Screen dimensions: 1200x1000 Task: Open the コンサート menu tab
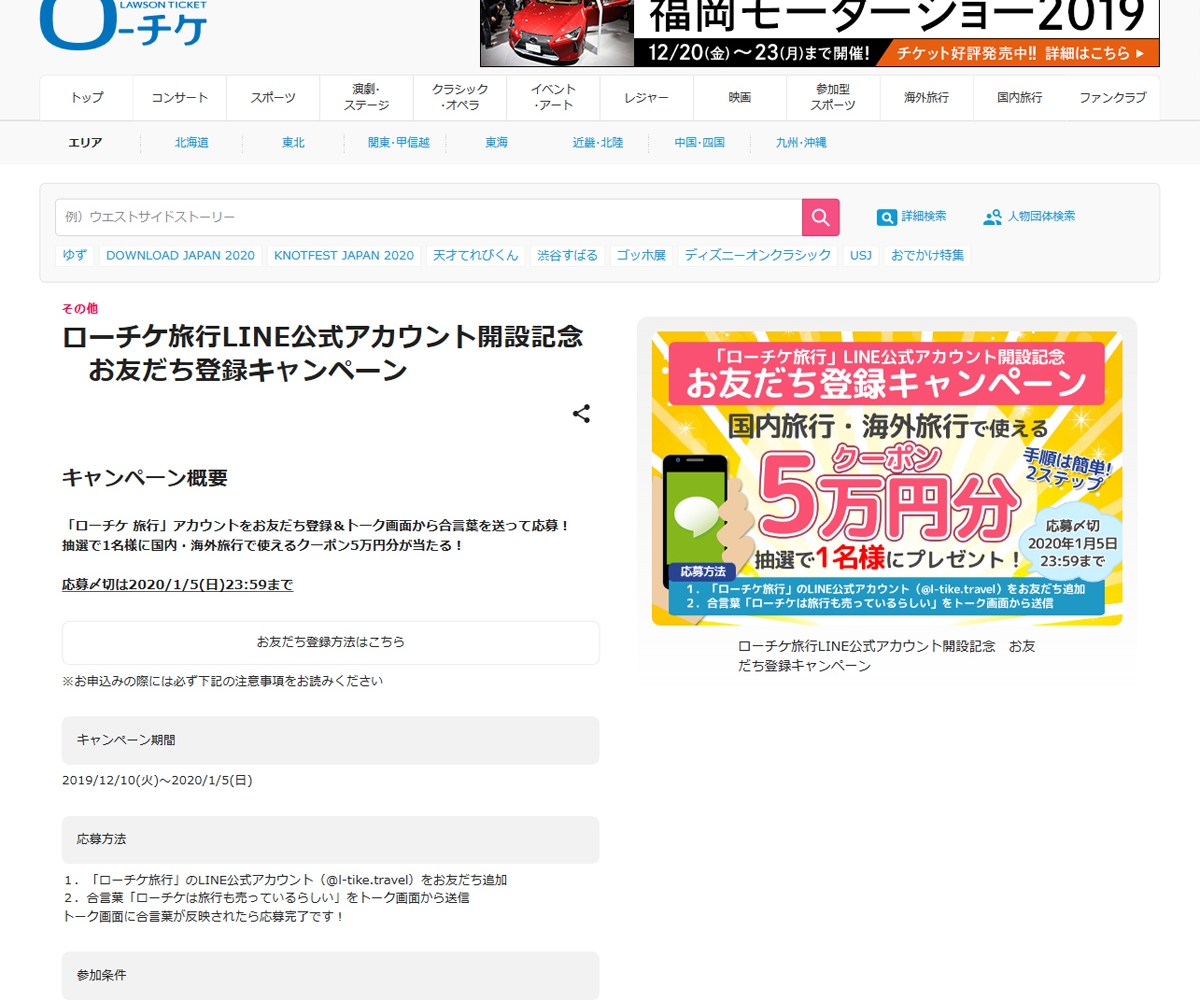pyautogui.click(x=180, y=98)
